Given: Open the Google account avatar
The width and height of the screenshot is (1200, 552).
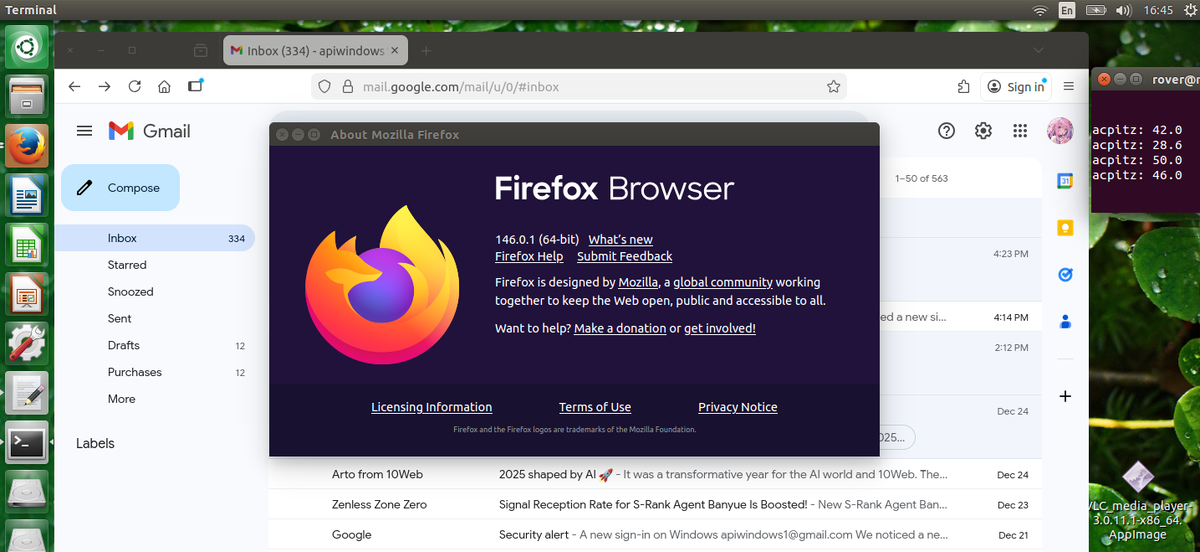Looking at the screenshot, I should point(1059,131).
